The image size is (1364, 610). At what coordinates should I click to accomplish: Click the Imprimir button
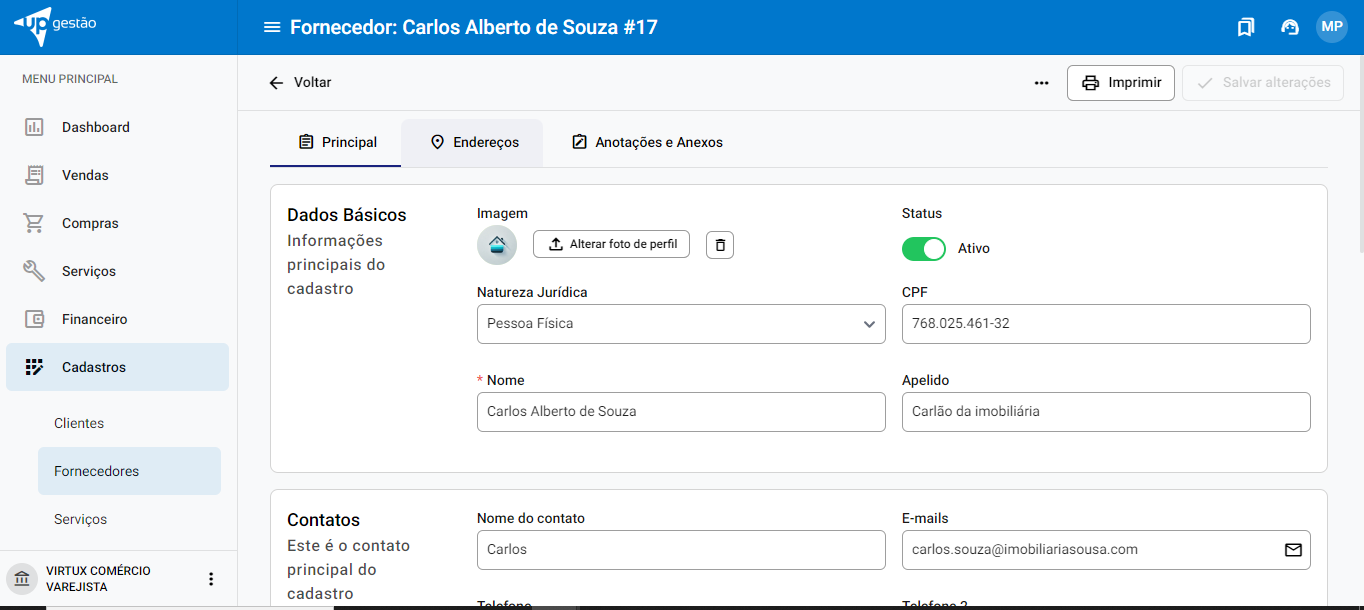tap(1120, 83)
